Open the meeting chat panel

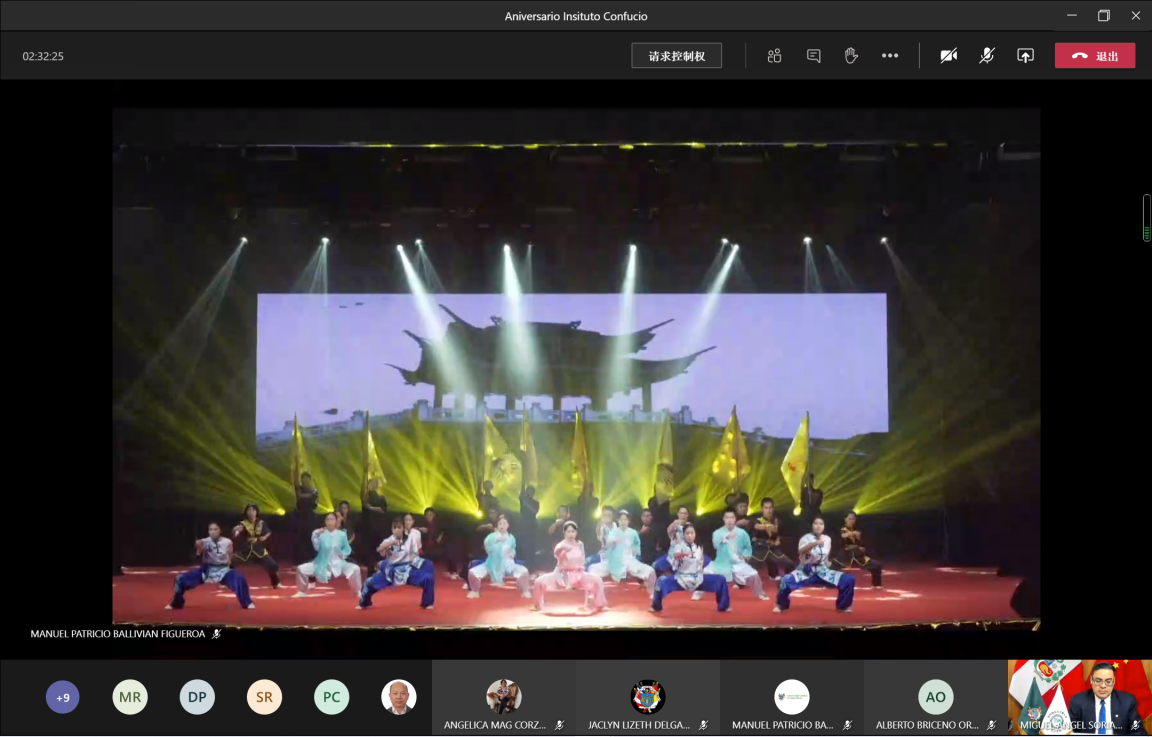pyautogui.click(x=813, y=56)
